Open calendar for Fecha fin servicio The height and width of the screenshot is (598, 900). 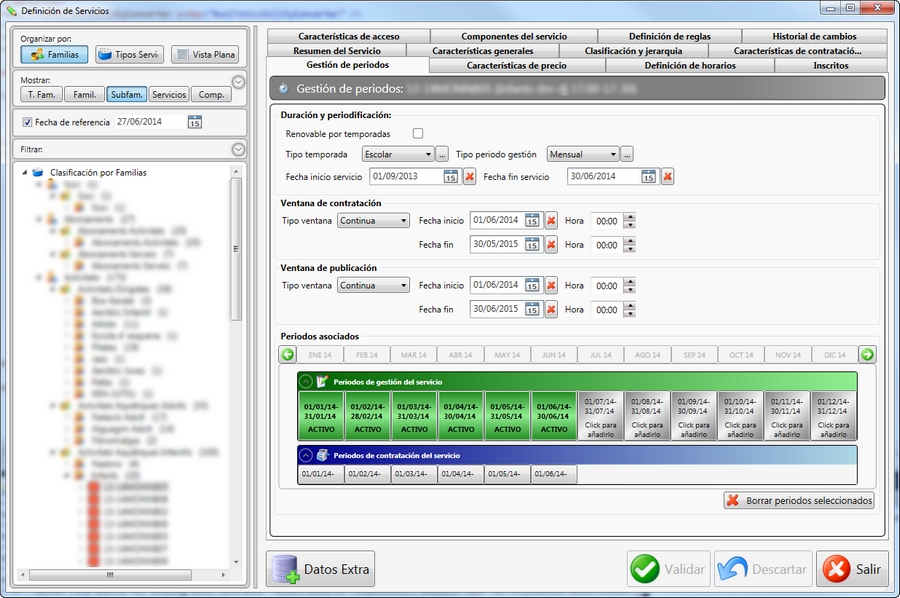pyautogui.click(x=649, y=177)
